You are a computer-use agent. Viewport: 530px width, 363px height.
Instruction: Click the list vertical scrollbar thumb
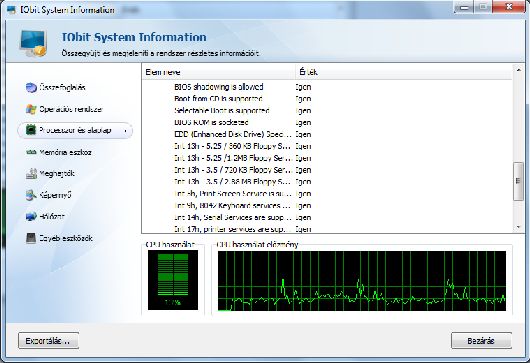click(x=519, y=182)
